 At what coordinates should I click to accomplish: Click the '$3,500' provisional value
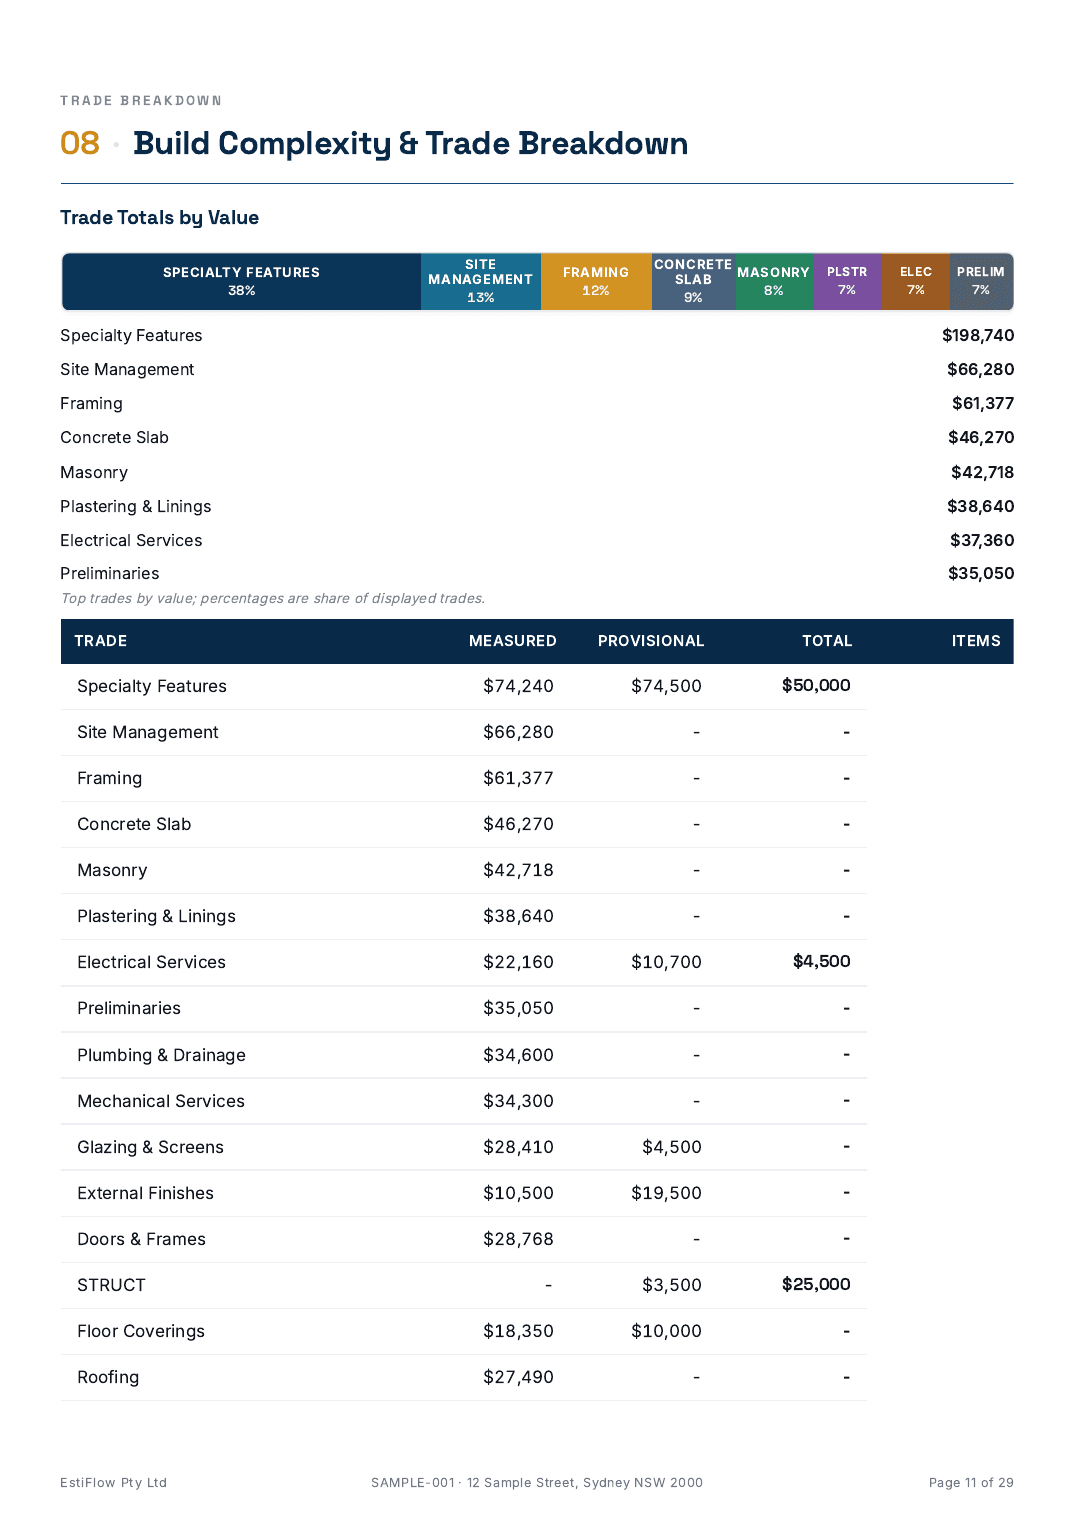click(x=672, y=1286)
